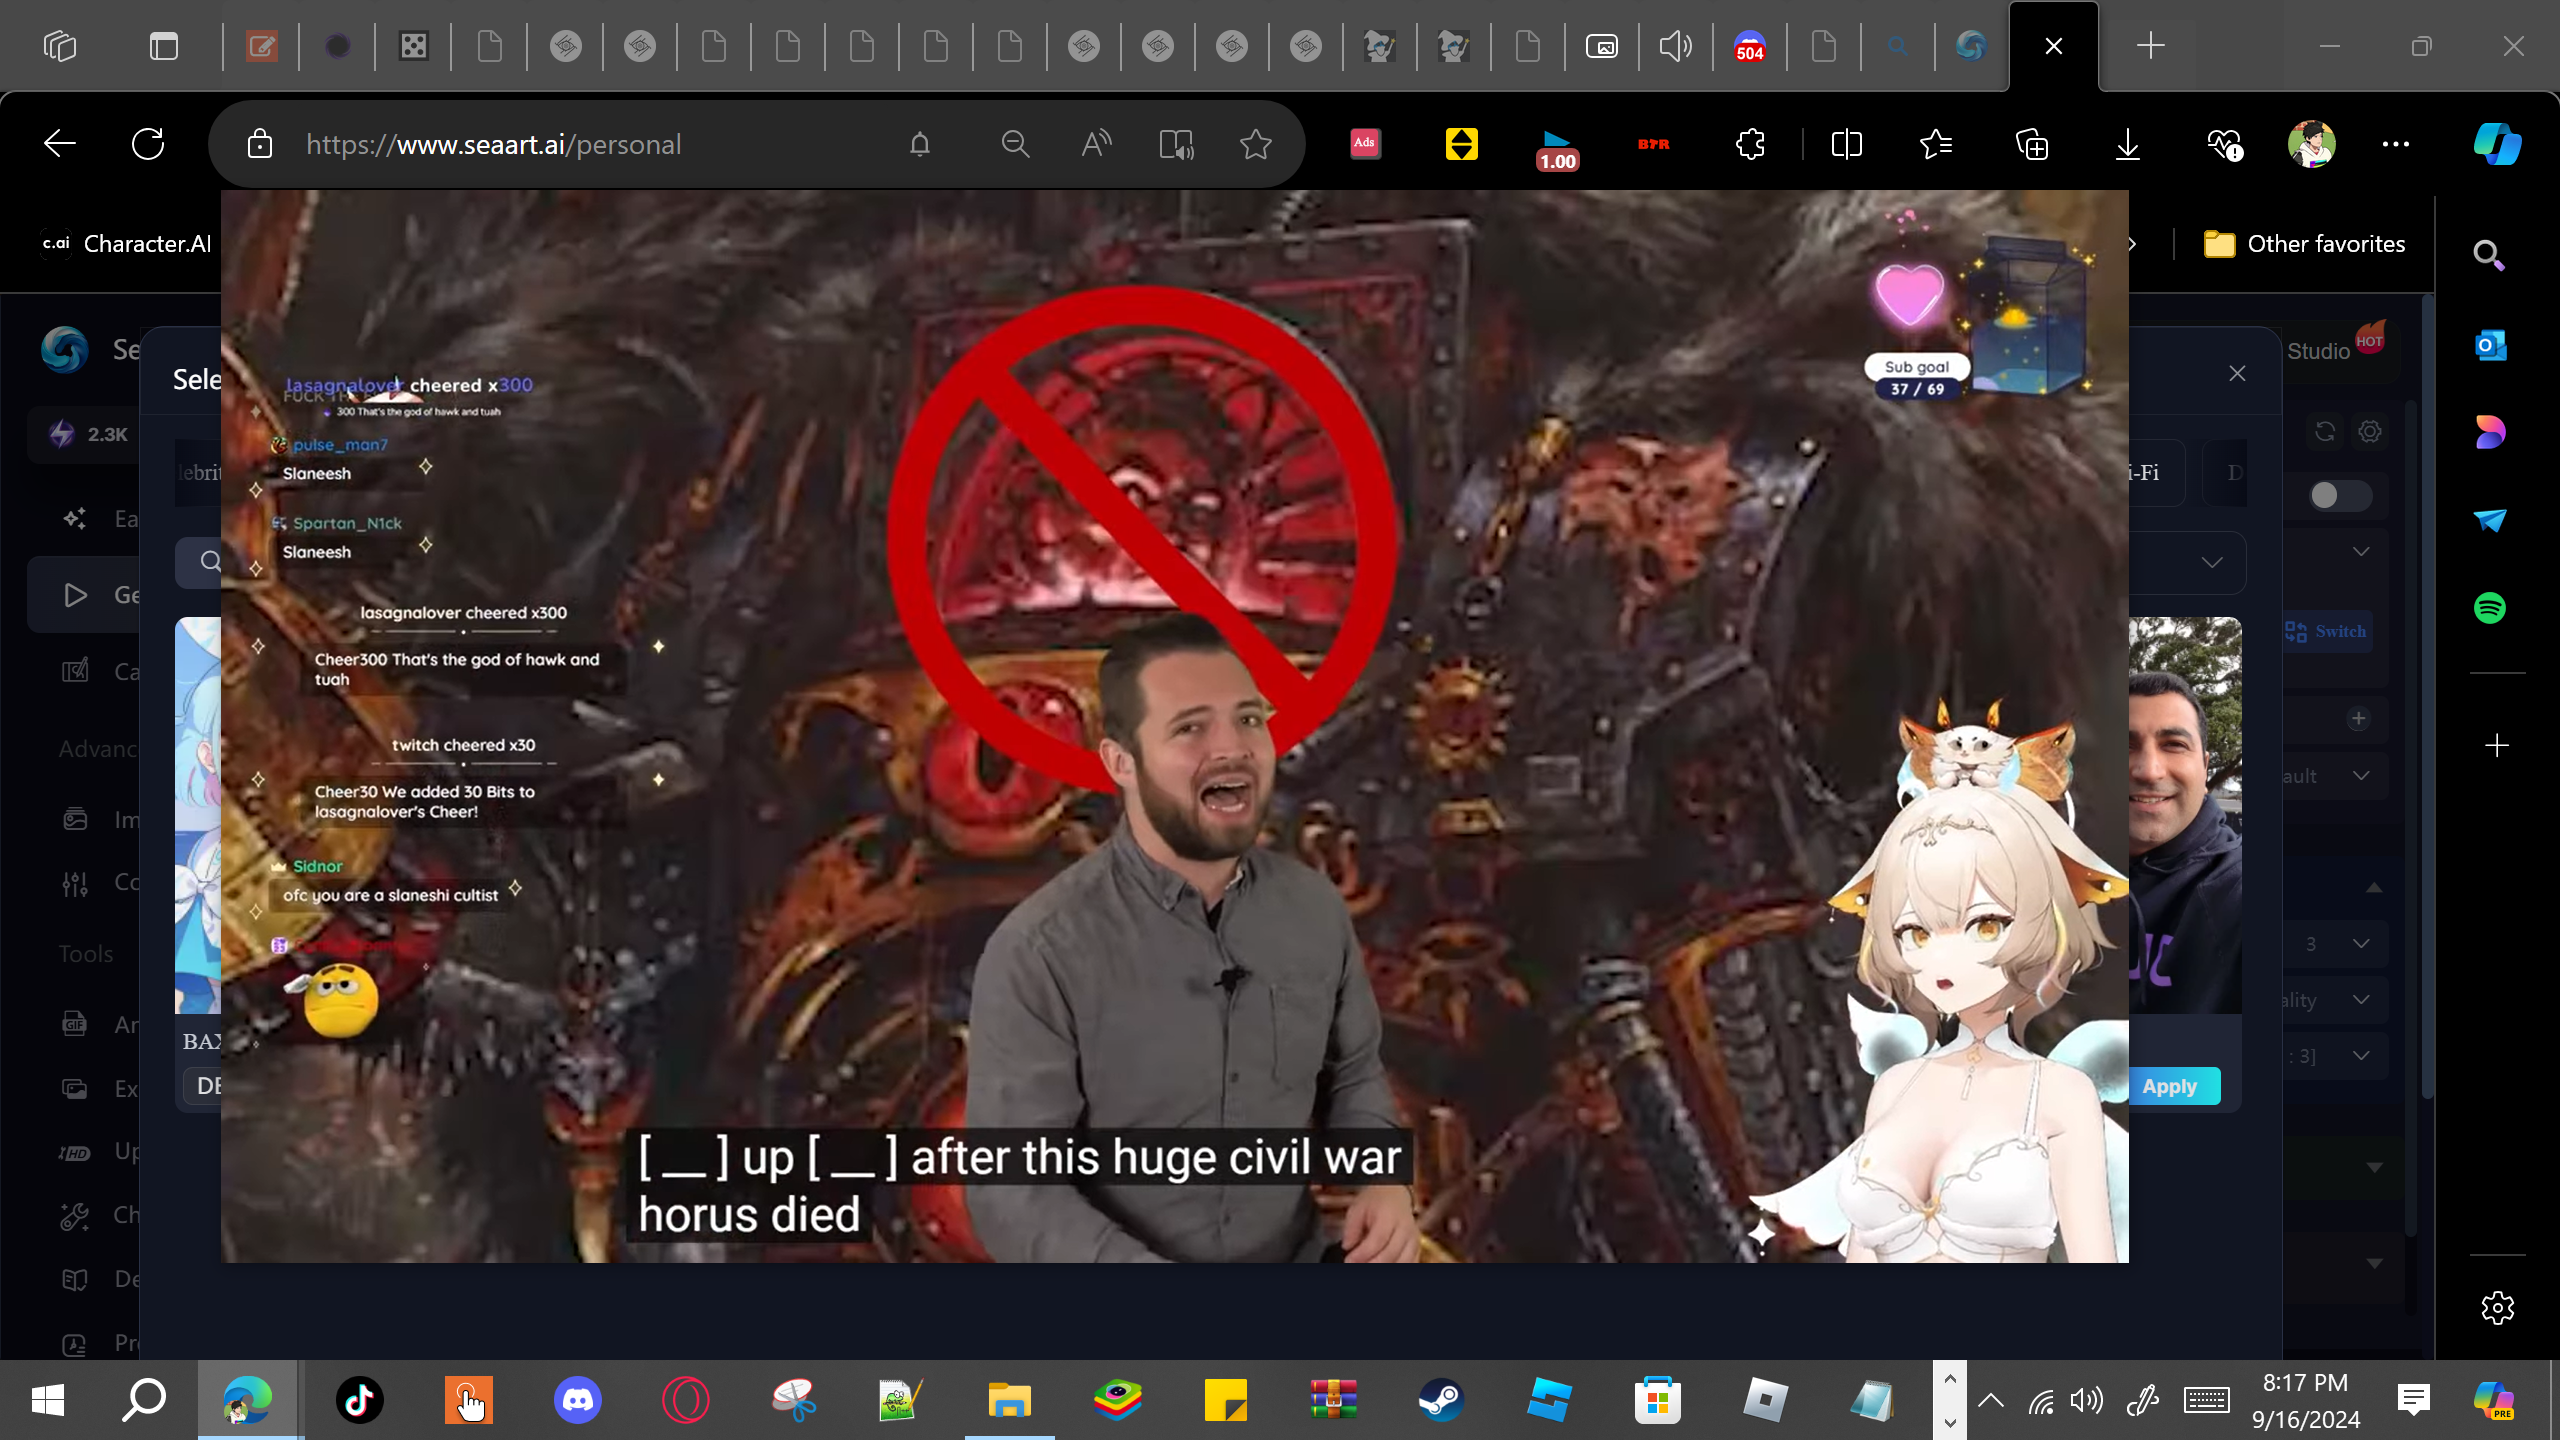Click the zoom out magnifier icon
The height and width of the screenshot is (1440, 2560).
pyautogui.click(x=1015, y=144)
